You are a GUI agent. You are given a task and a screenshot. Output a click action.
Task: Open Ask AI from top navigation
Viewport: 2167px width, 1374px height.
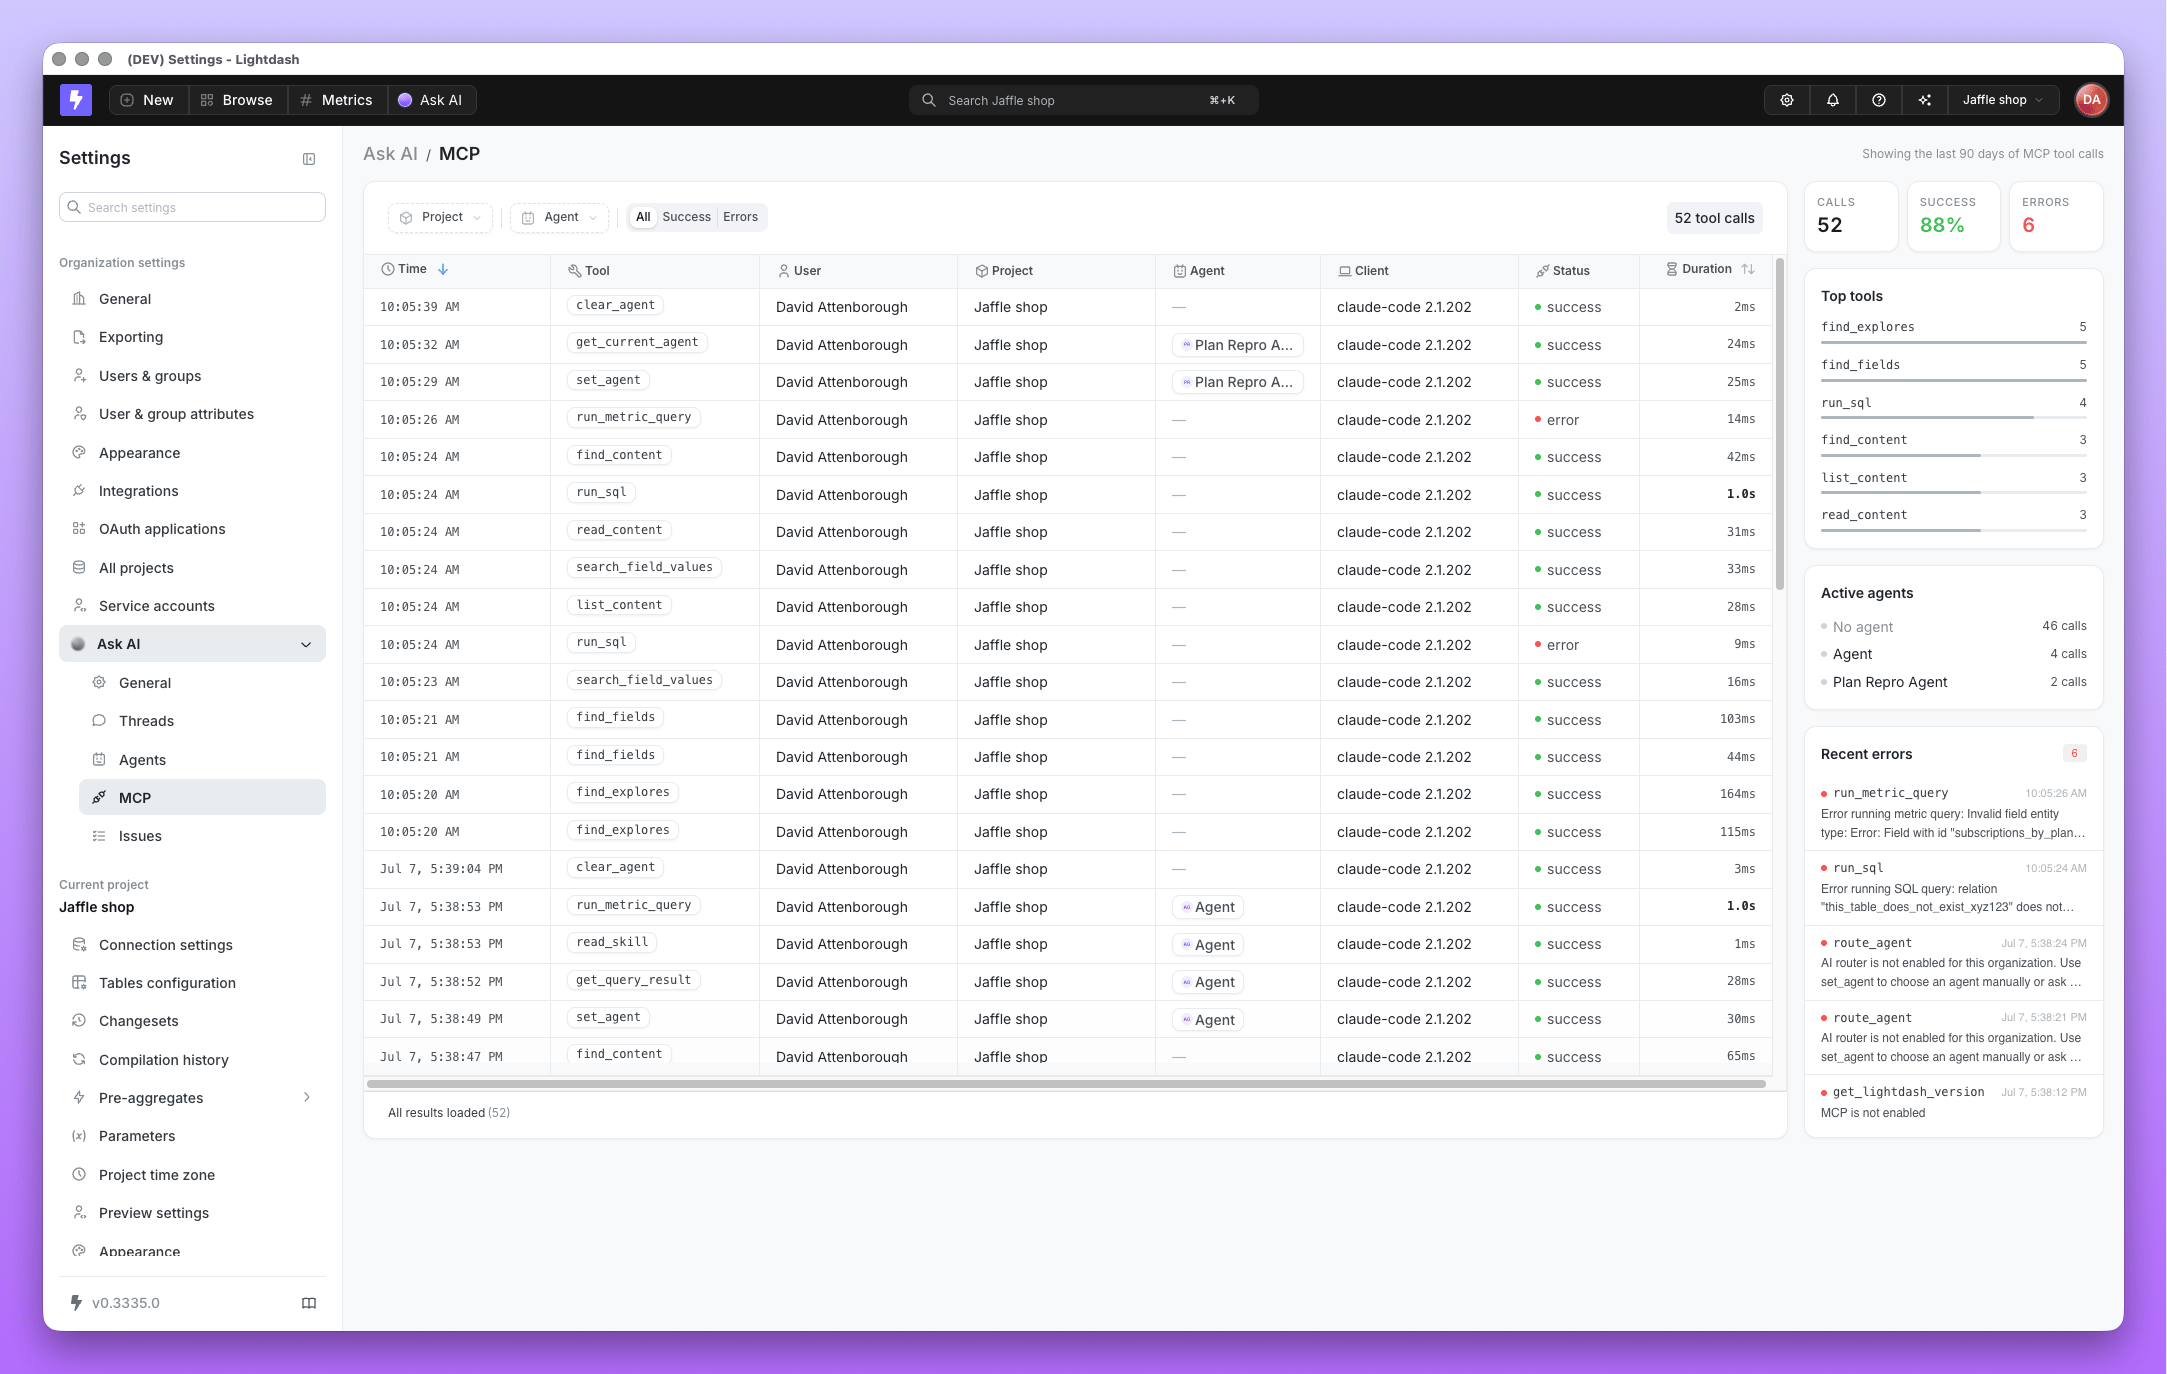[x=431, y=100]
